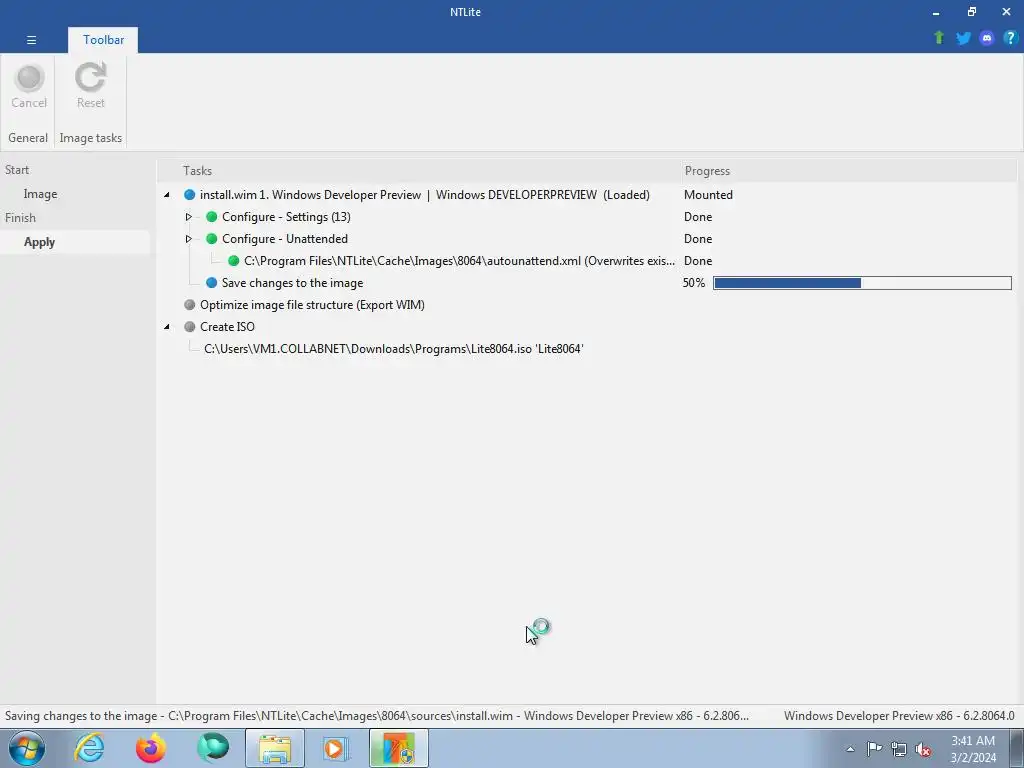The image size is (1024, 768).
Task: Click gray status dot of Optimize image row
Action: [189, 305]
